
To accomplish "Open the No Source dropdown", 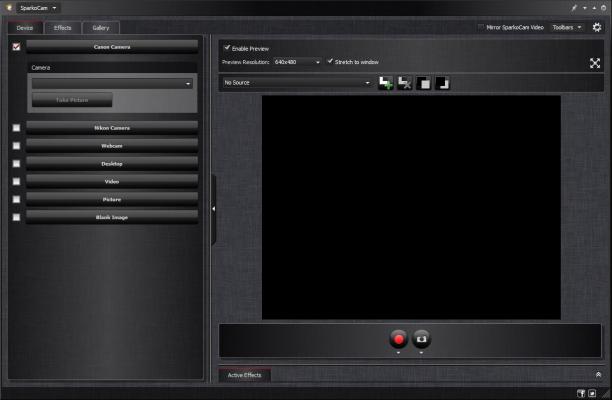I will [297, 83].
